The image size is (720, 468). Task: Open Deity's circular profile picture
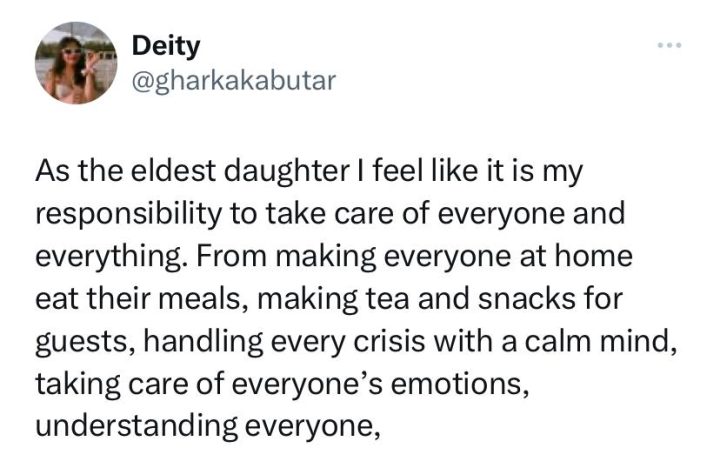click(x=75, y=63)
